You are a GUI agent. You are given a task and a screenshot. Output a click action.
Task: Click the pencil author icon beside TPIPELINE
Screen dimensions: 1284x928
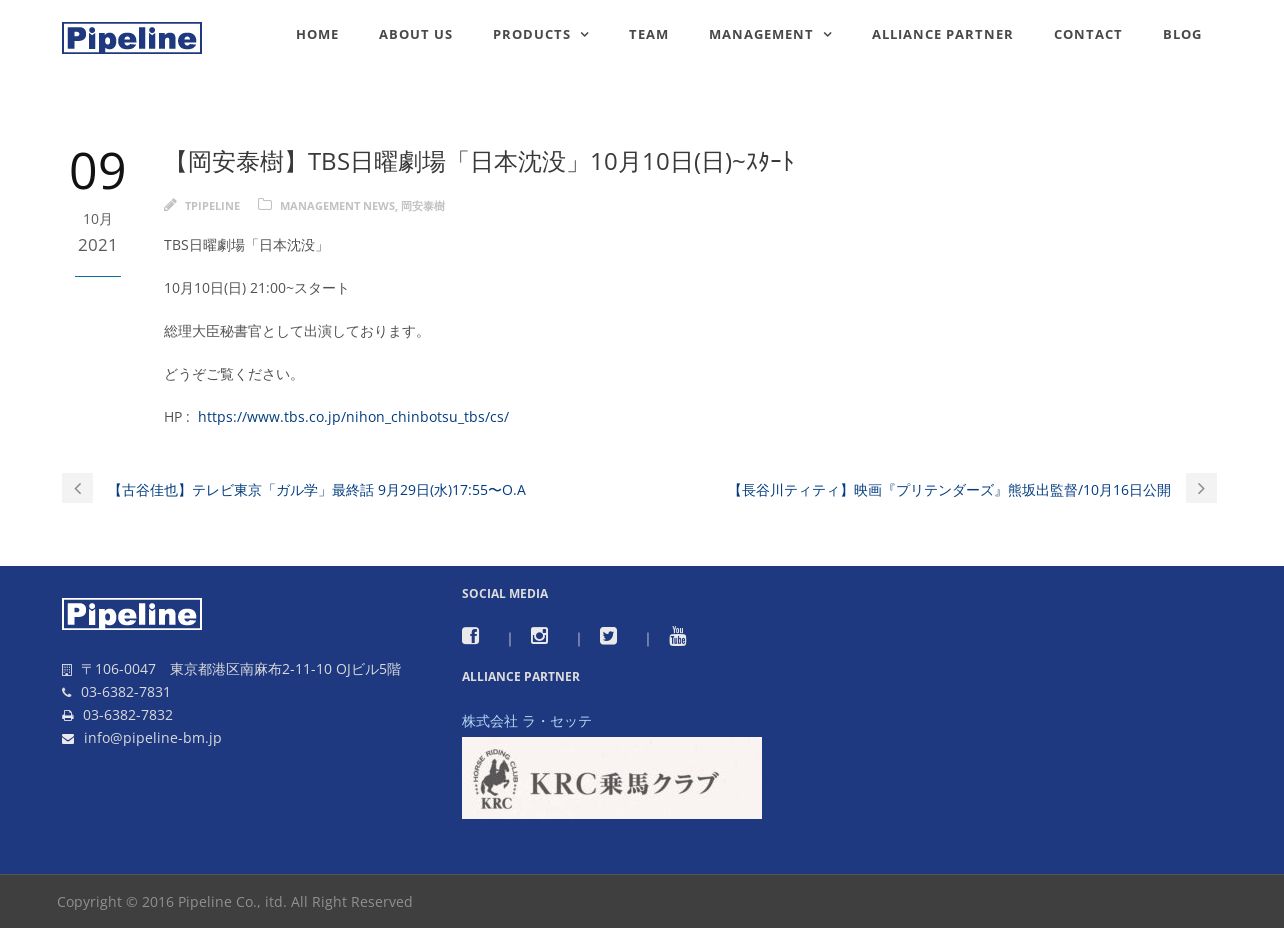pos(170,205)
